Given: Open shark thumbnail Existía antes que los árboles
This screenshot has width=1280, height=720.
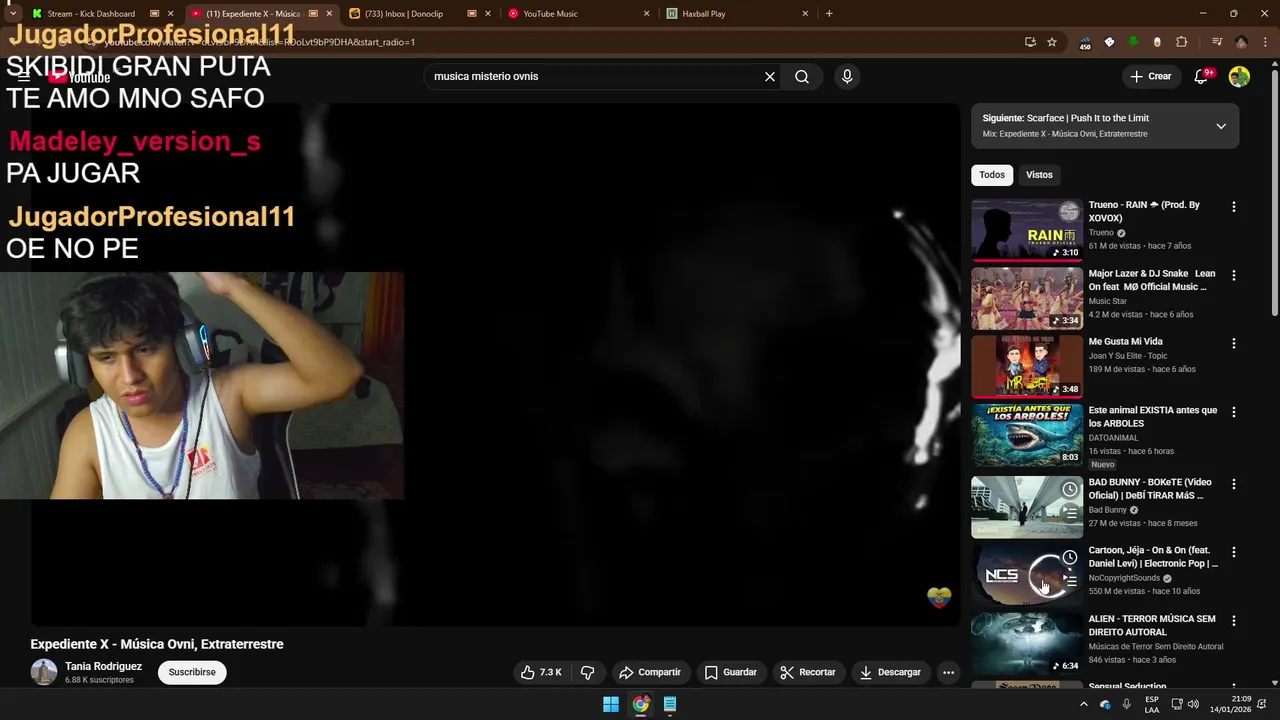Looking at the screenshot, I should pyautogui.click(x=1027, y=435).
